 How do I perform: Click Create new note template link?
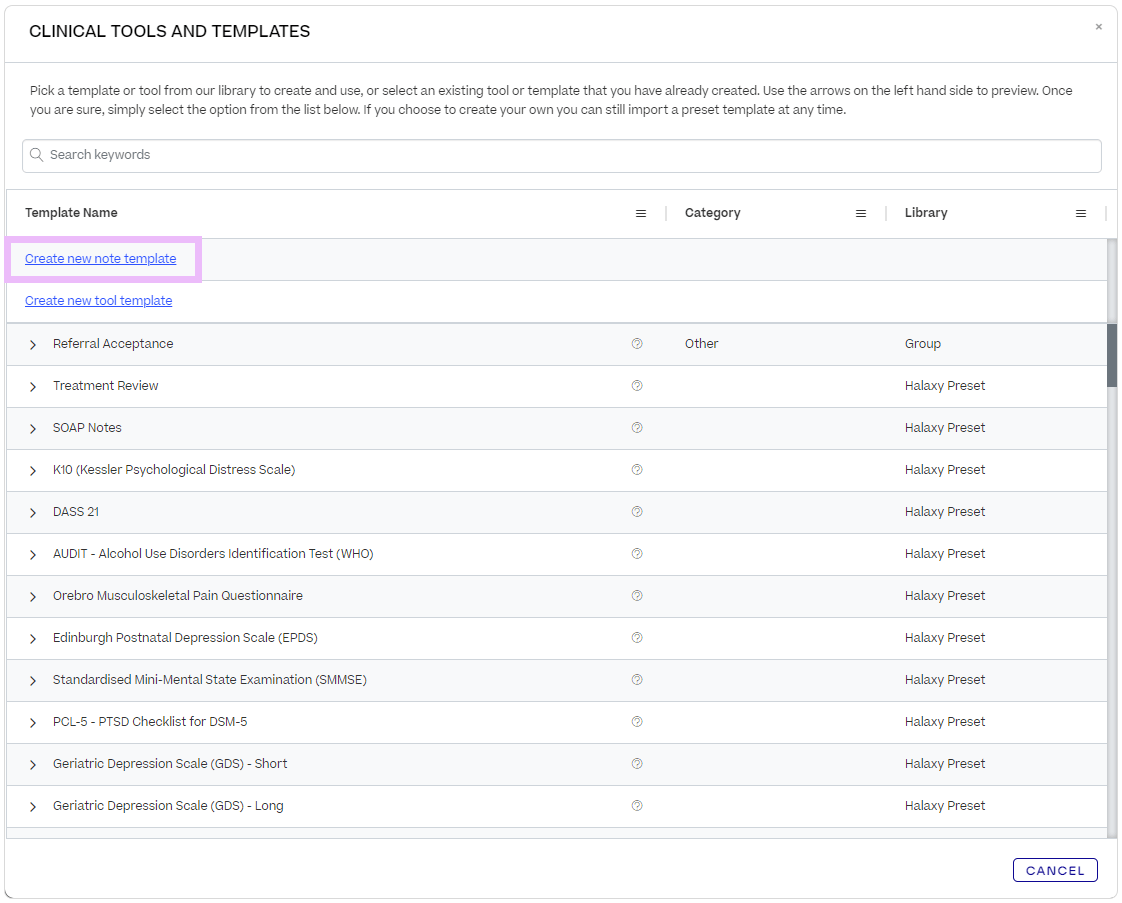pyautogui.click(x=100, y=259)
